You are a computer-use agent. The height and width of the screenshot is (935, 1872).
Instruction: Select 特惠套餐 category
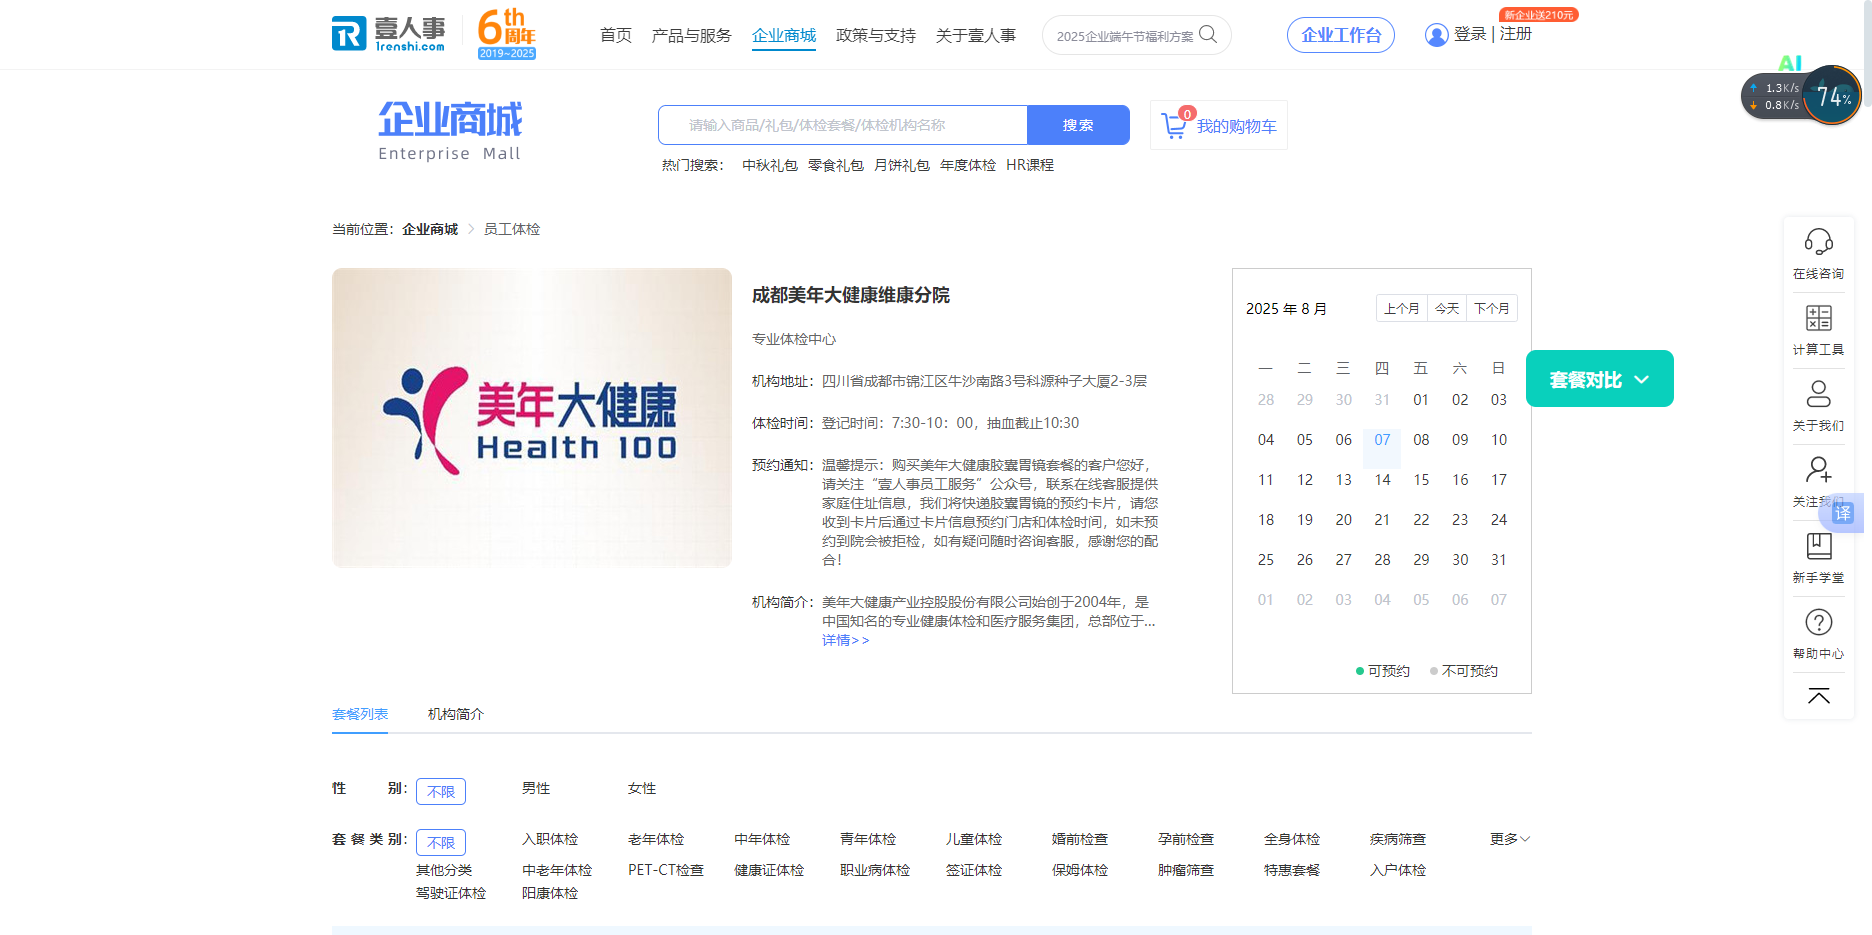[1292, 870]
